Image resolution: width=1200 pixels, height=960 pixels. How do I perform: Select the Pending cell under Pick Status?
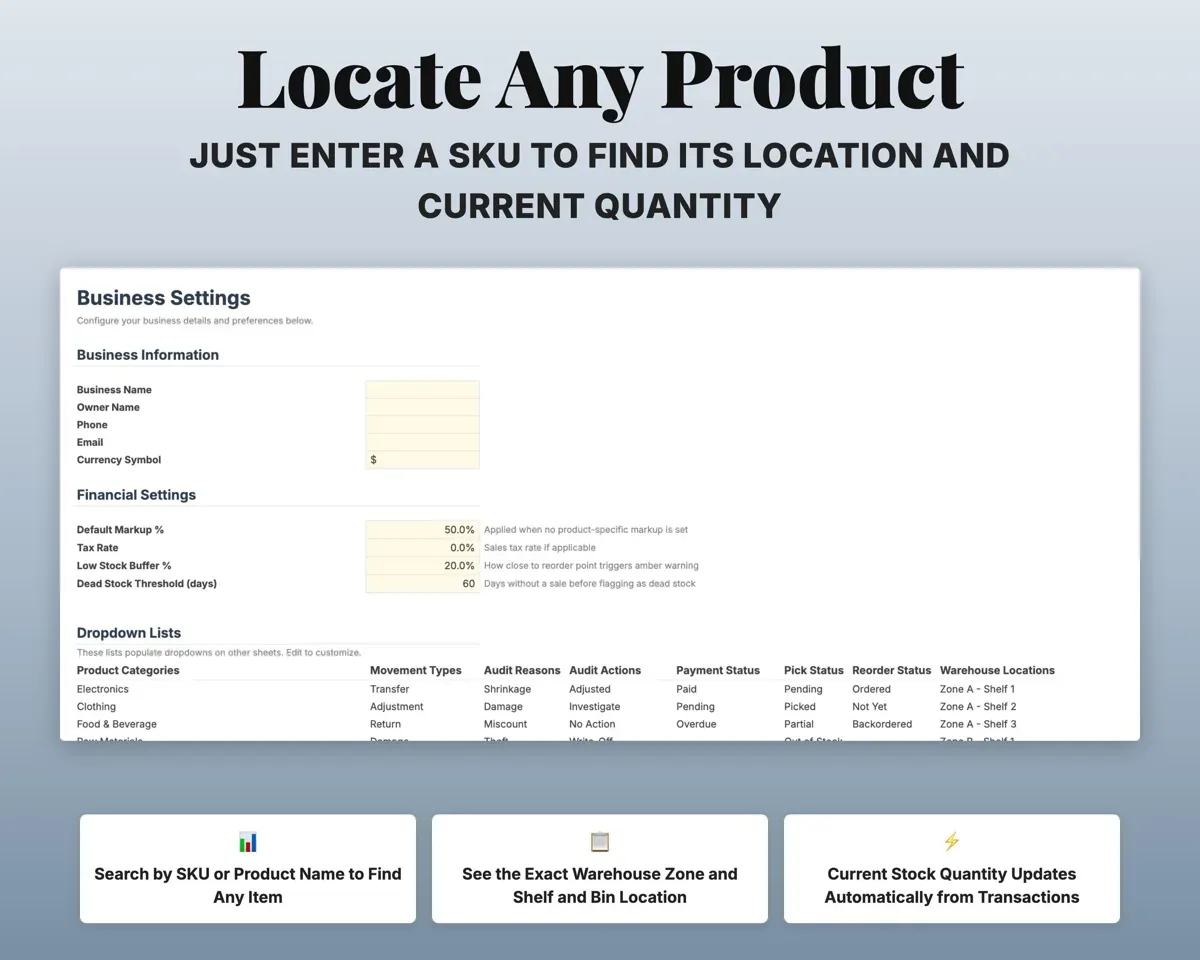(x=803, y=689)
